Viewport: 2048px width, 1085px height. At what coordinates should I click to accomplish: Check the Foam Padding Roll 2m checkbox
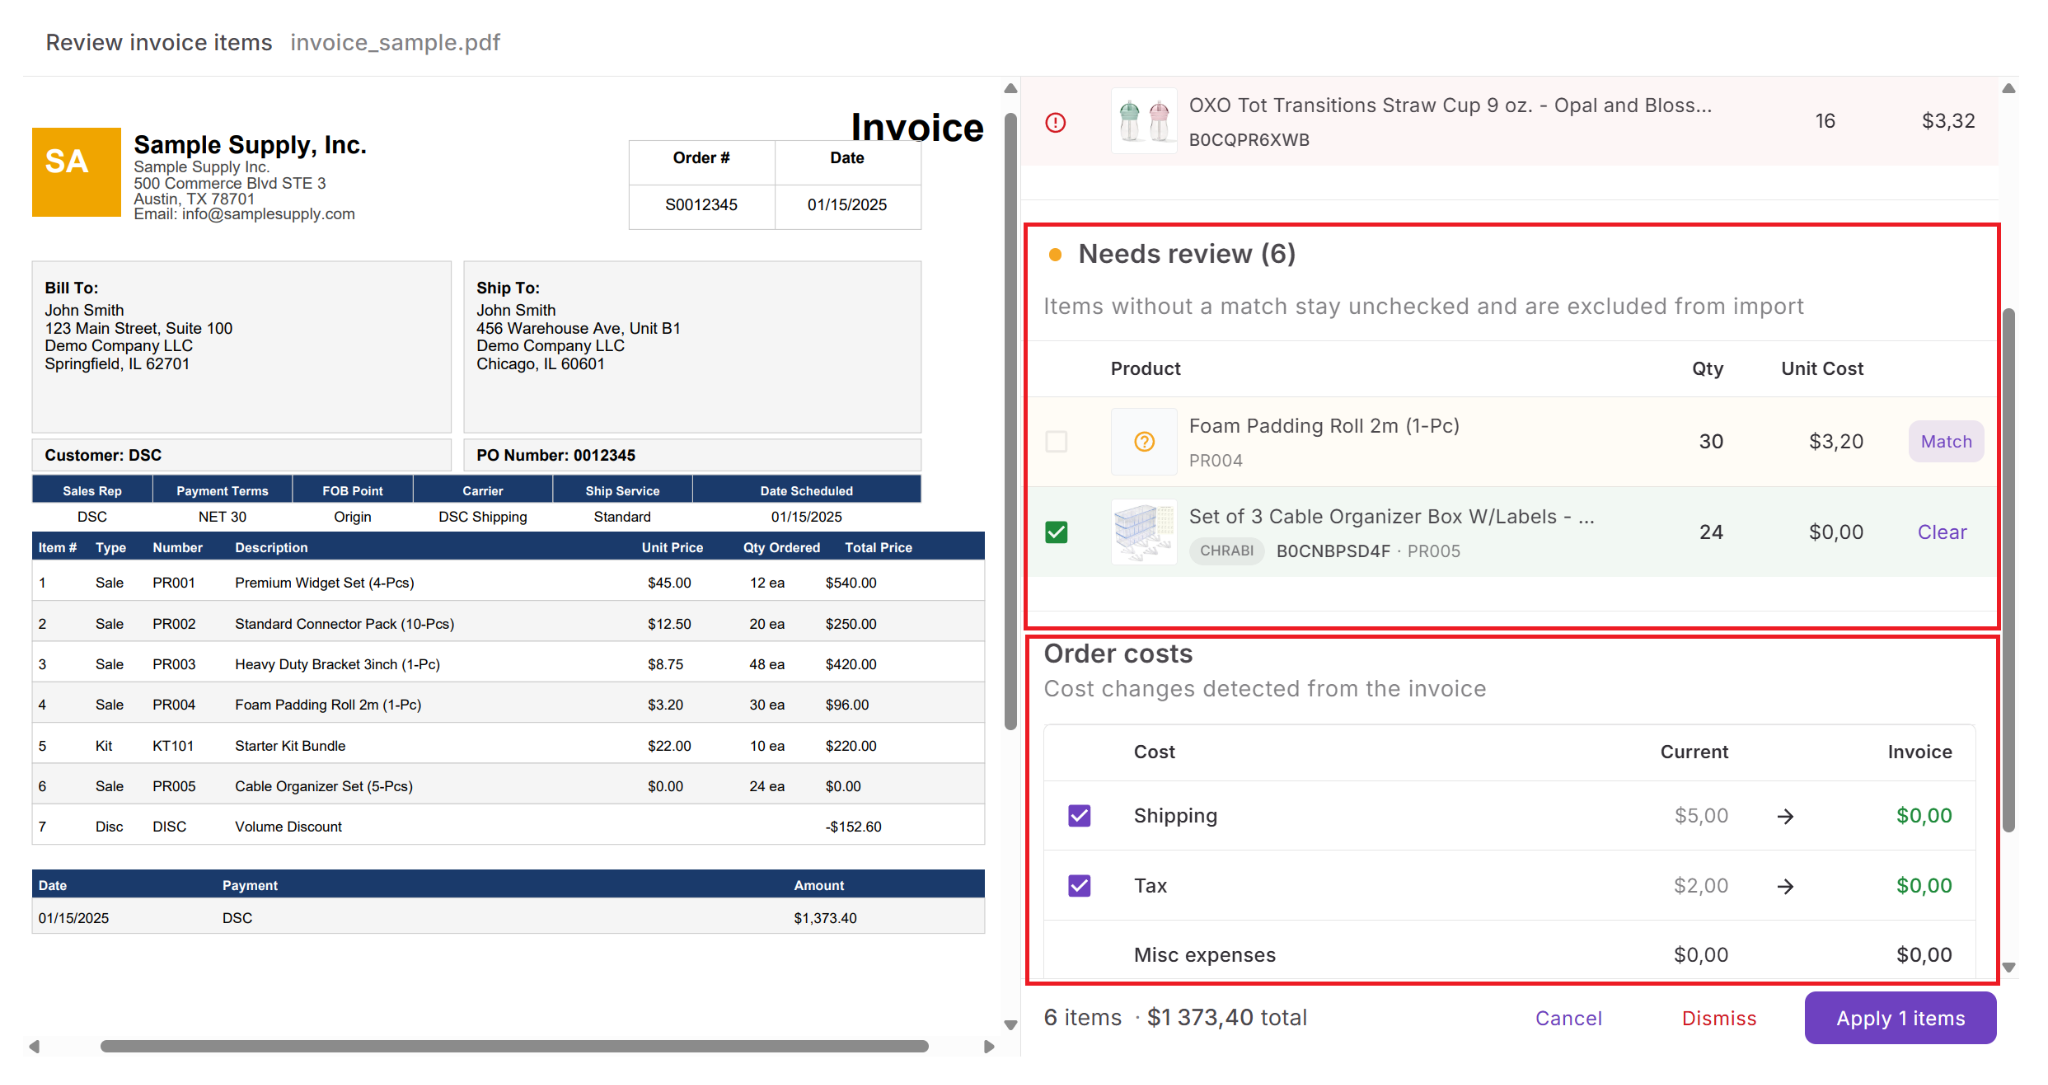[x=1056, y=441]
